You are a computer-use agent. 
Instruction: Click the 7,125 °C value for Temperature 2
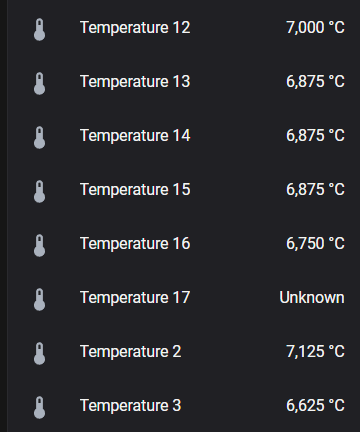[x=315, y=352]
